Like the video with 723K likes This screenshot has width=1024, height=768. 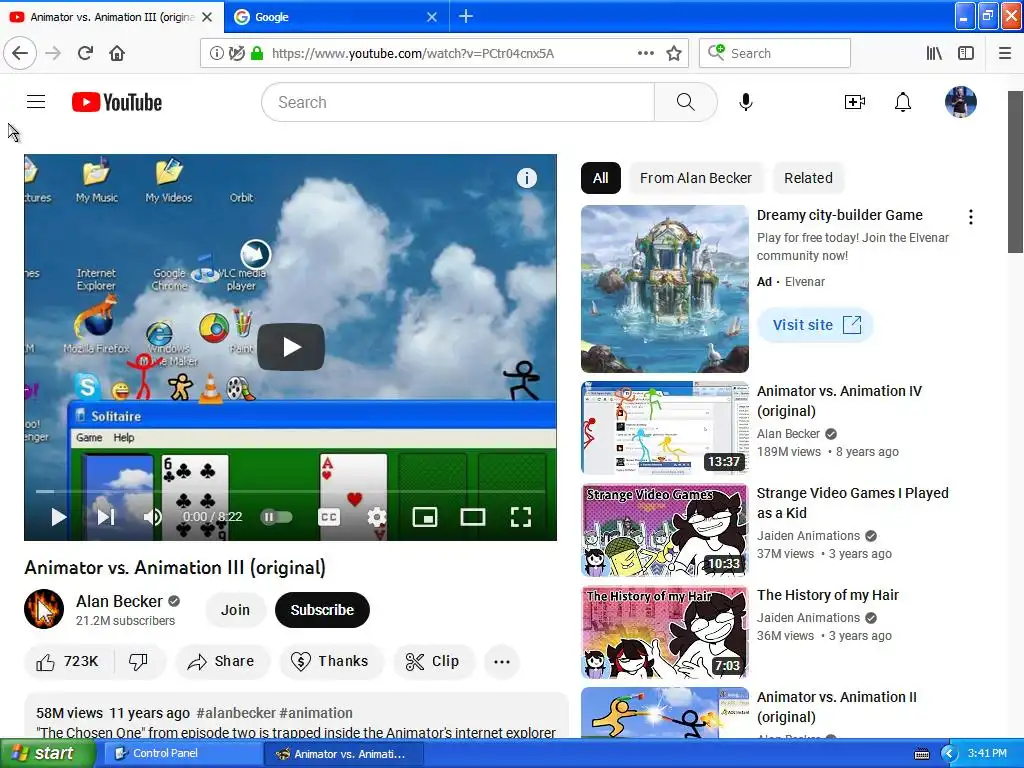(x=68, y=662)
